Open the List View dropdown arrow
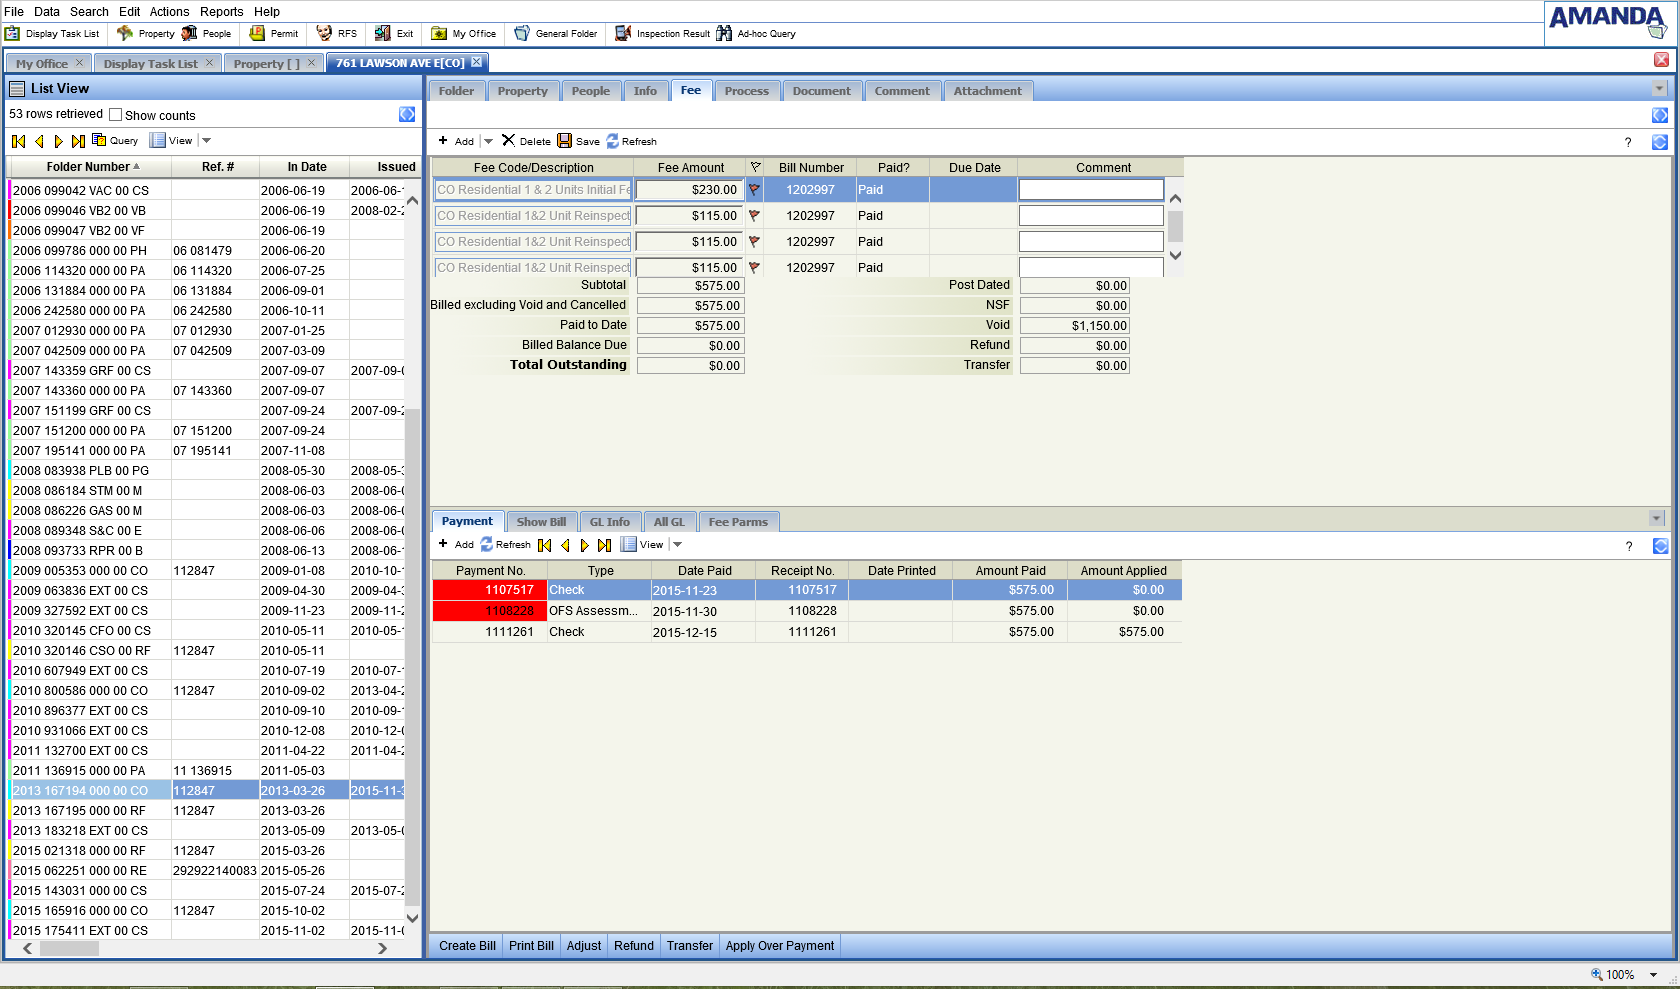 click(207, 141)
